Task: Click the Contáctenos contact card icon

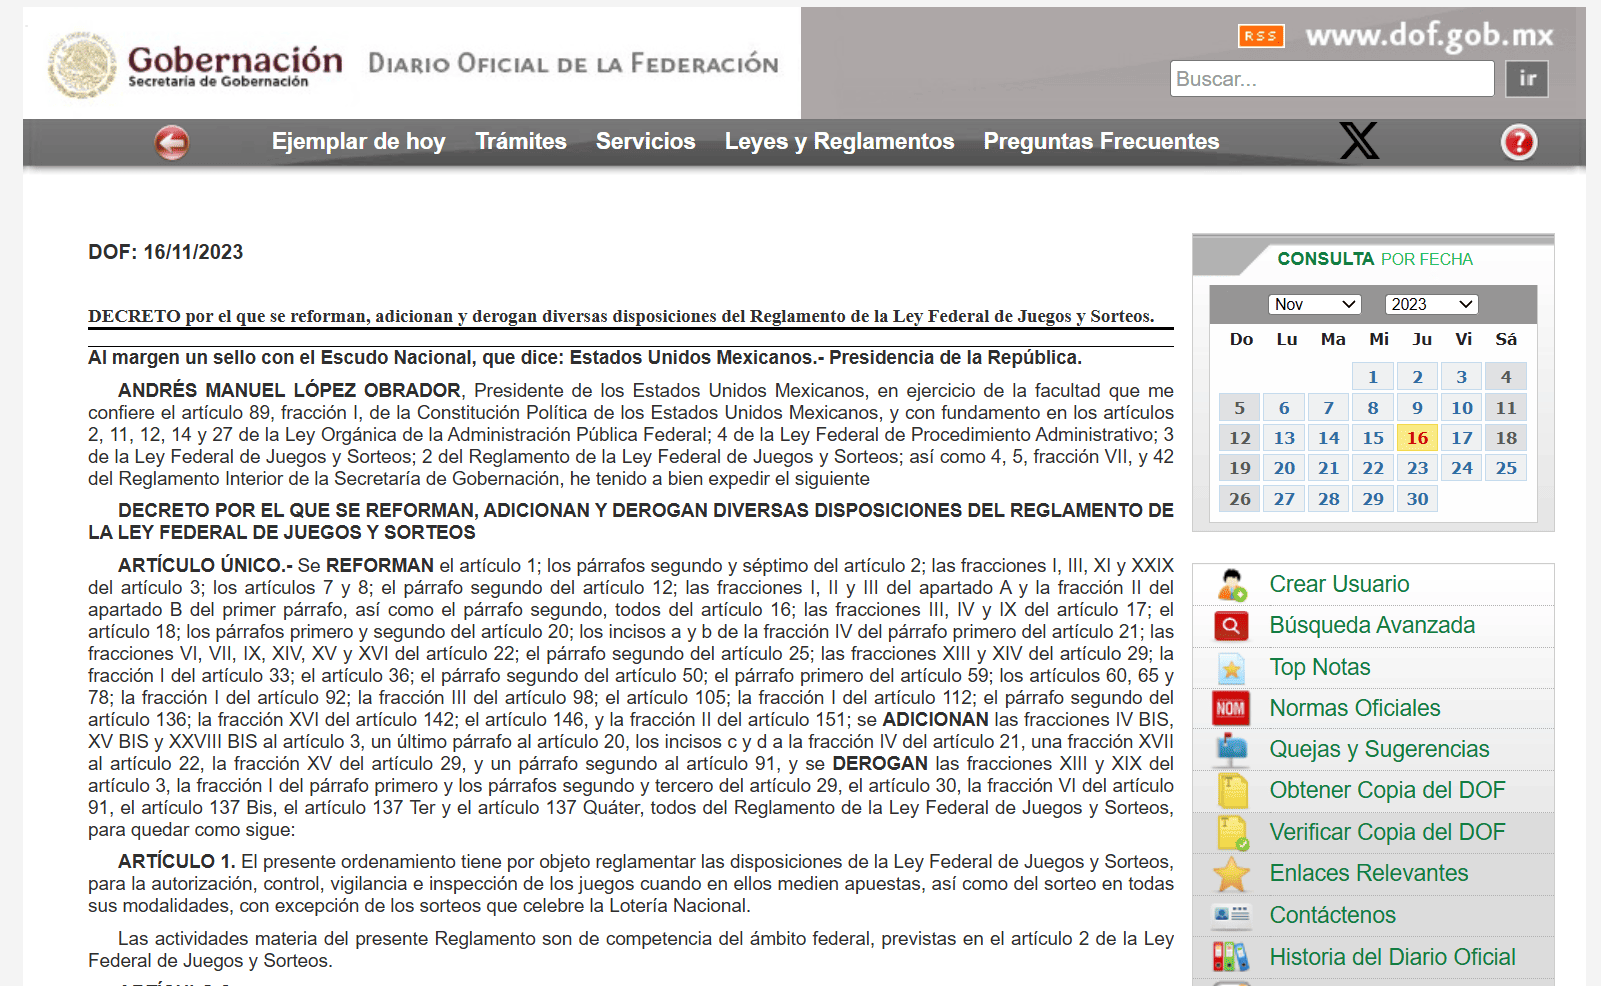Action: tap(1231, 915)
